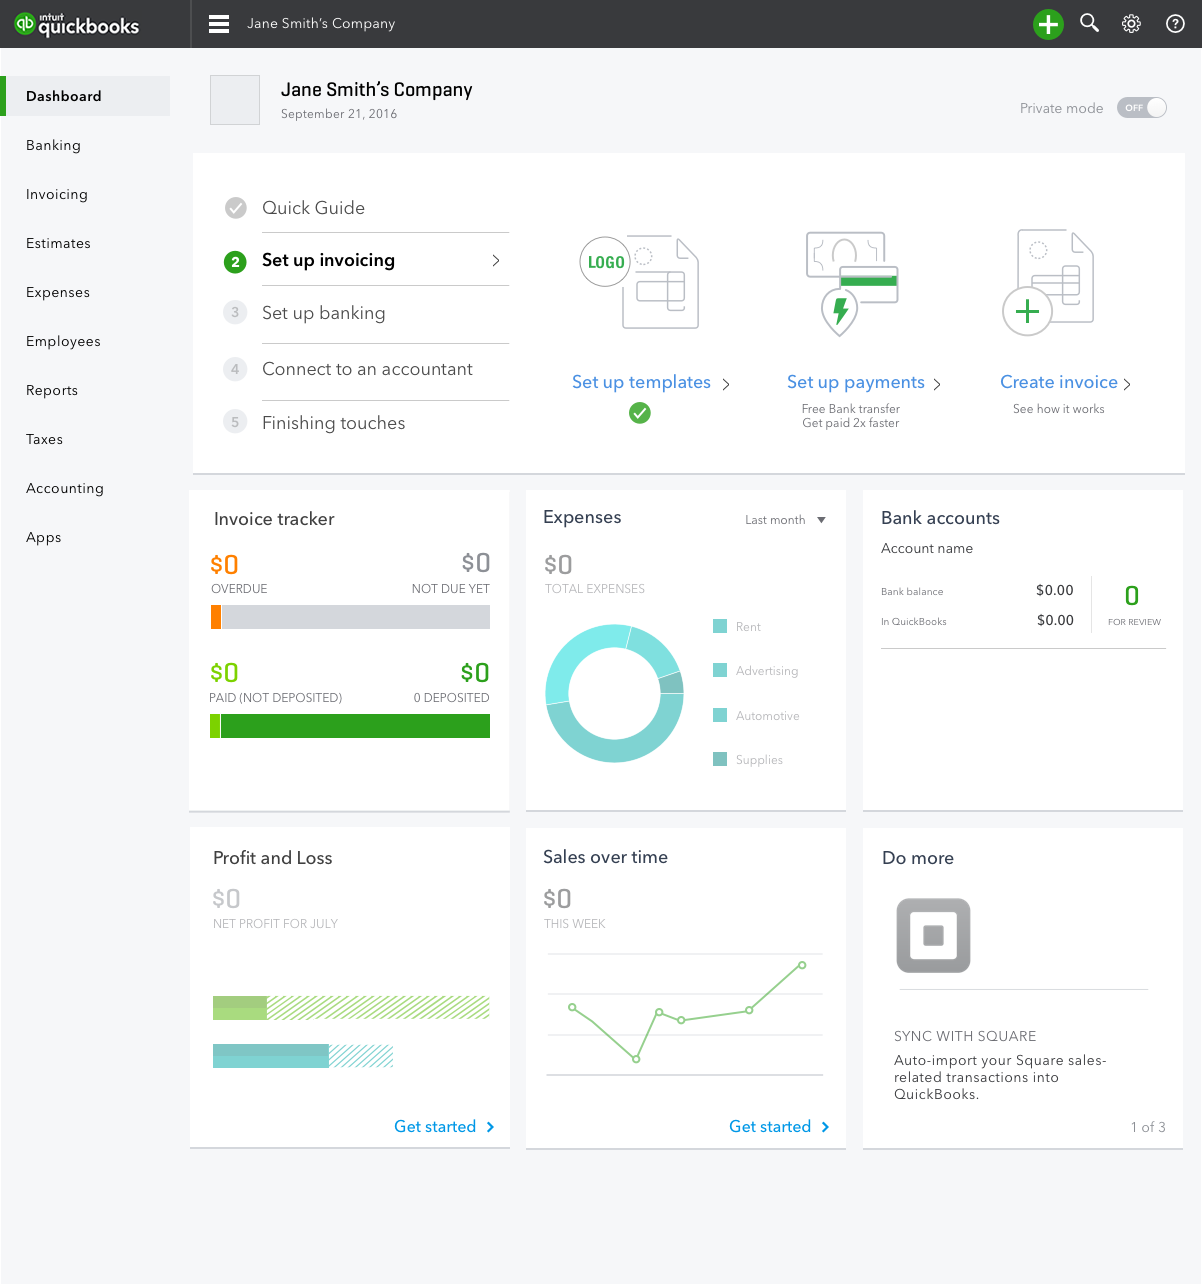Expand the Set up invoicing chevron

(496, 261)
